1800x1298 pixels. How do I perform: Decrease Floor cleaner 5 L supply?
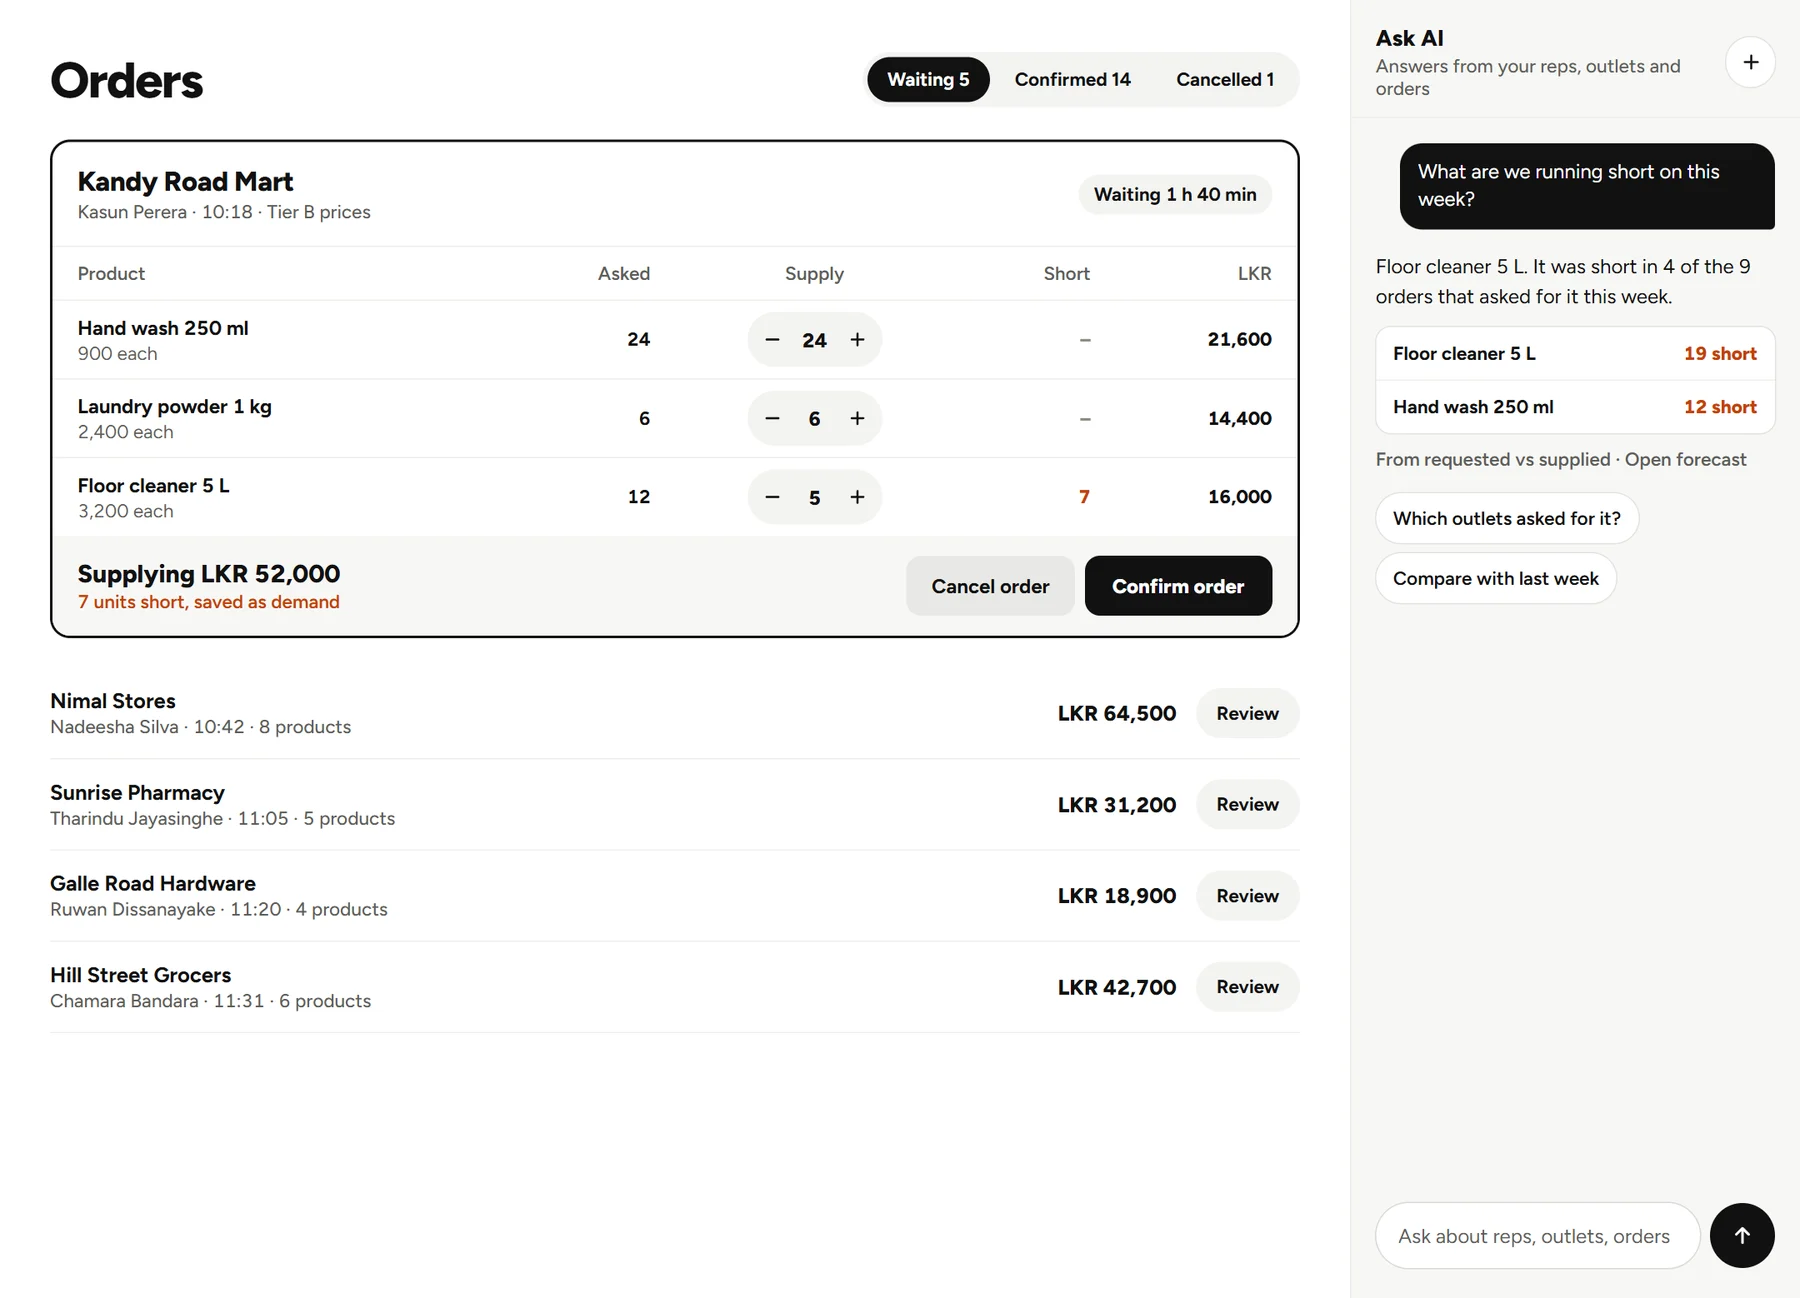pyautogui.click(x=772, y=497)
